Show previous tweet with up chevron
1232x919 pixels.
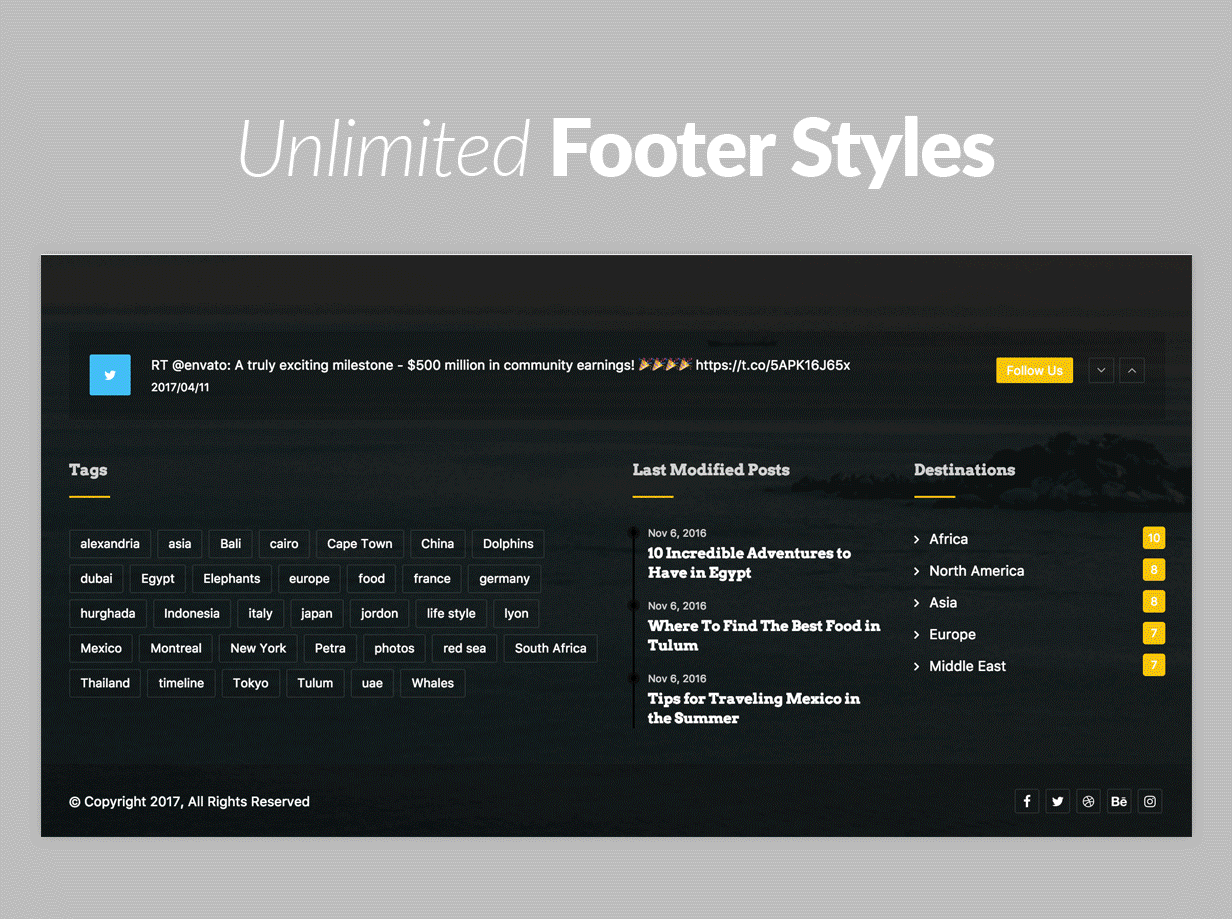tap(1132, 370)
